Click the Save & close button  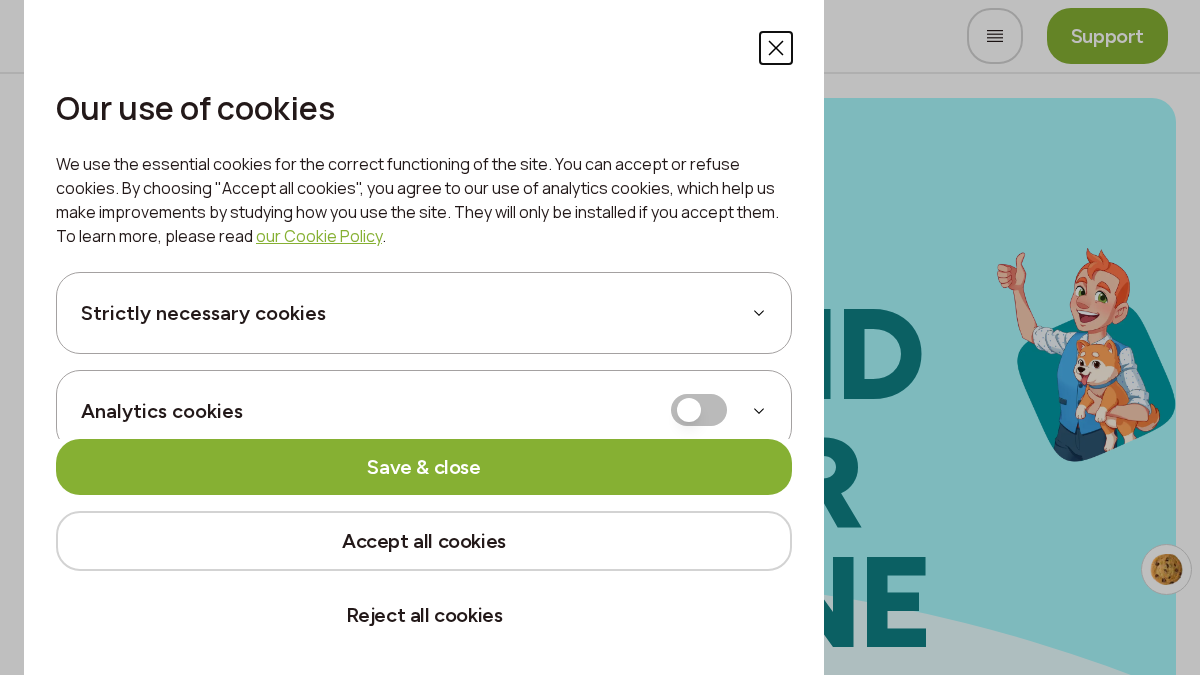(x=424, y=467)
